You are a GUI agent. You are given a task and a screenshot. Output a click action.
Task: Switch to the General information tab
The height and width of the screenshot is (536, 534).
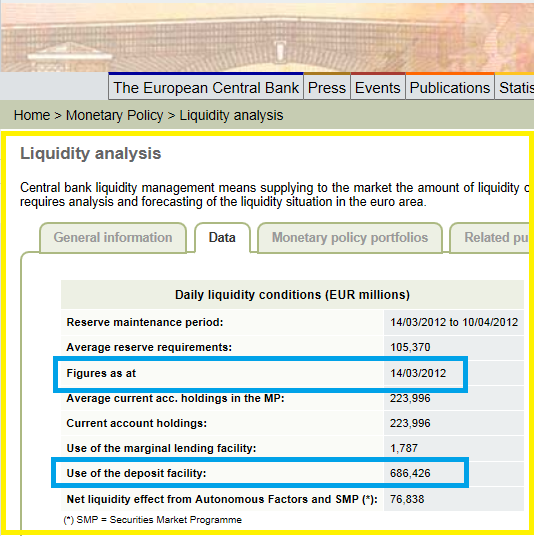[113, 238]
